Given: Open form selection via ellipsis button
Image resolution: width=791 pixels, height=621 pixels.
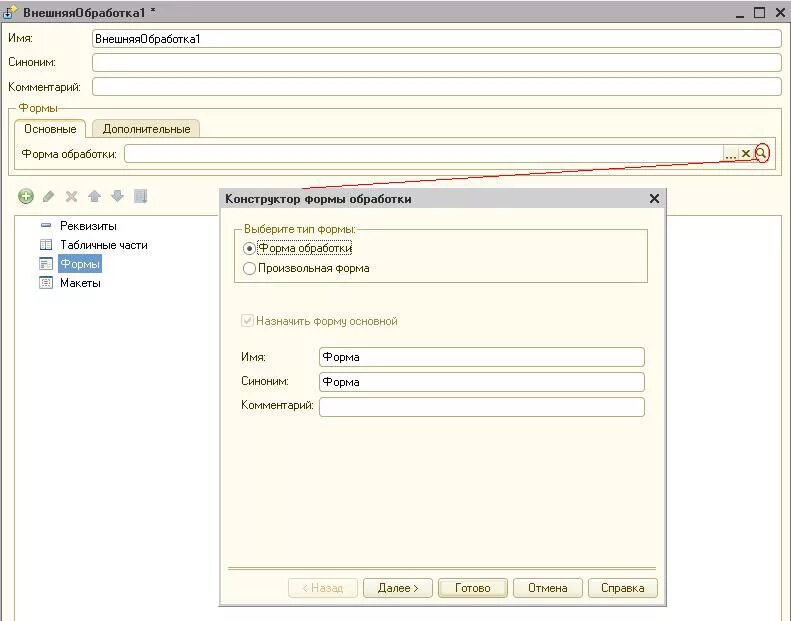Looking at the screenshot, I should click(730, 153).
